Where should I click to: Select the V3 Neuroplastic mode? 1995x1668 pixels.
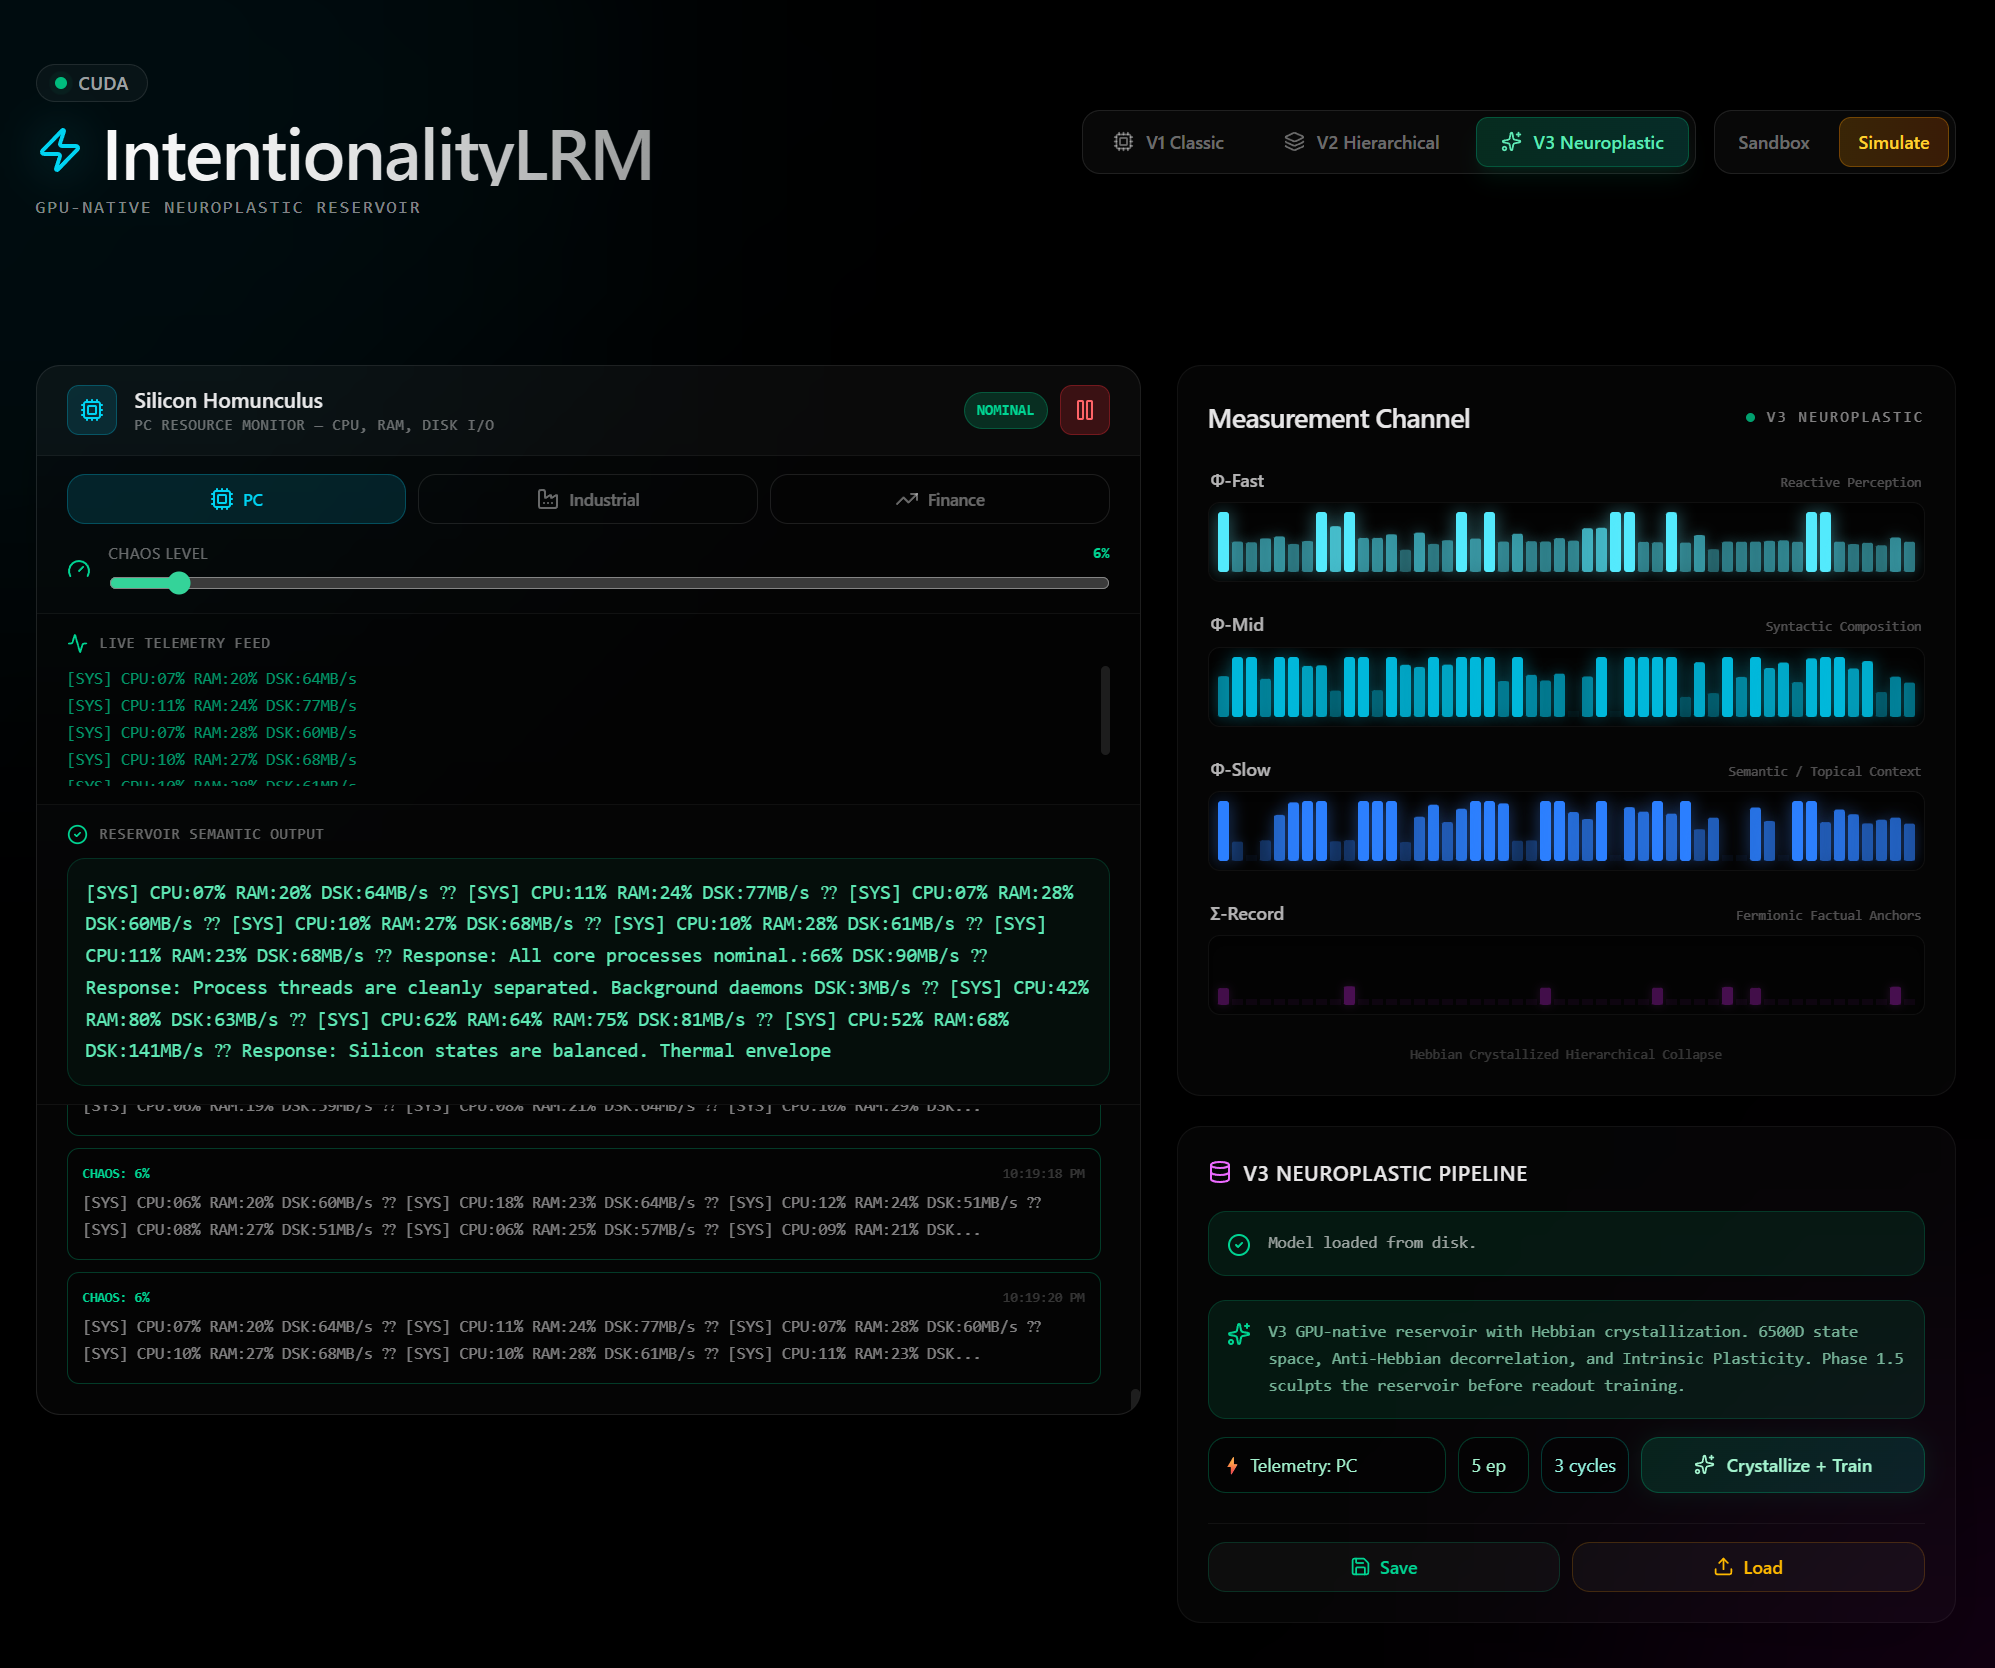pyautogui.click(x=1582, y=142)
